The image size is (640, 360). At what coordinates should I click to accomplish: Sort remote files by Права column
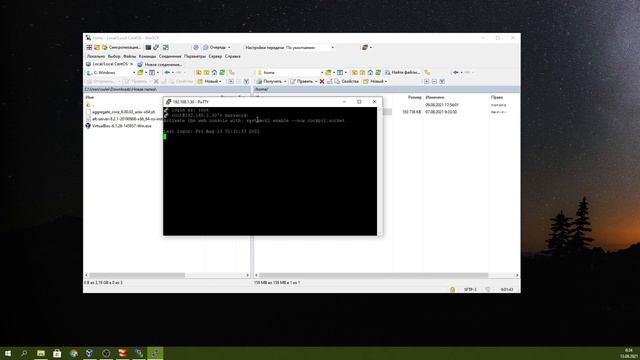pos(497,98)
